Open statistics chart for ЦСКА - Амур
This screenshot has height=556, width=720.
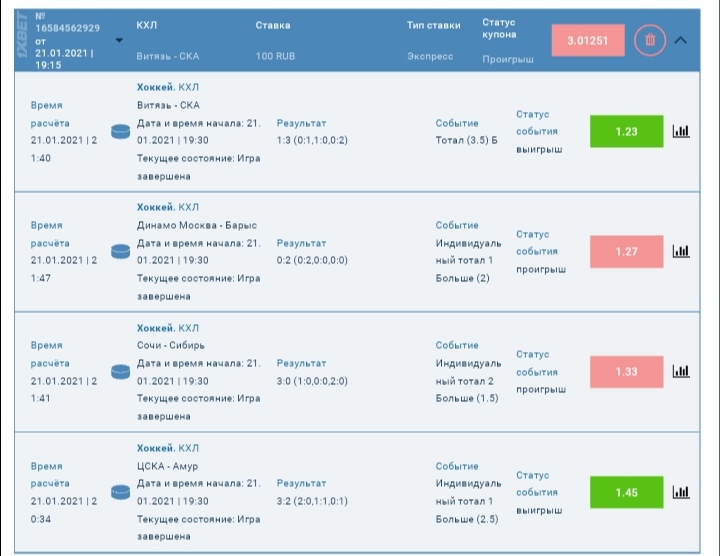(681, 491)
